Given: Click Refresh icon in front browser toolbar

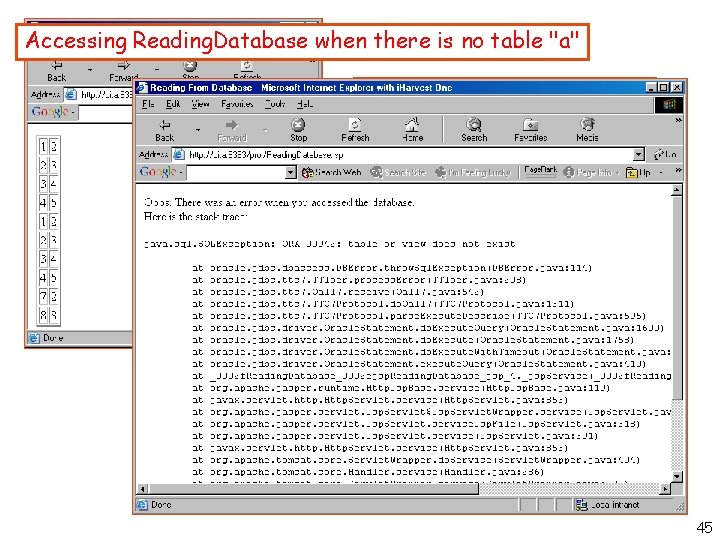Looking at the screenshot, I should coord(355,124).
